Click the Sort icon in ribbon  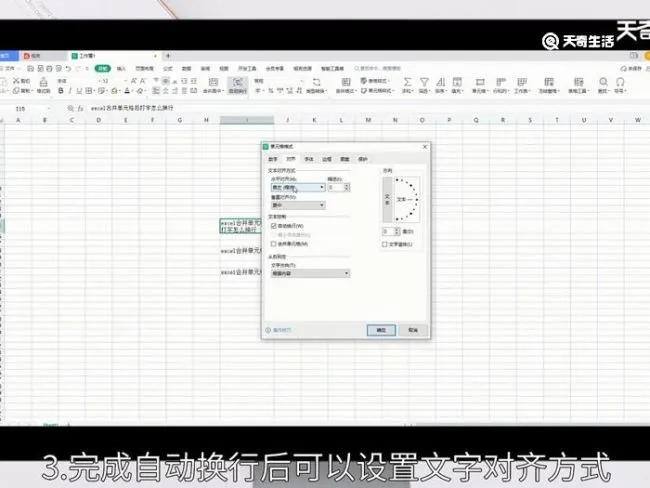440,82
